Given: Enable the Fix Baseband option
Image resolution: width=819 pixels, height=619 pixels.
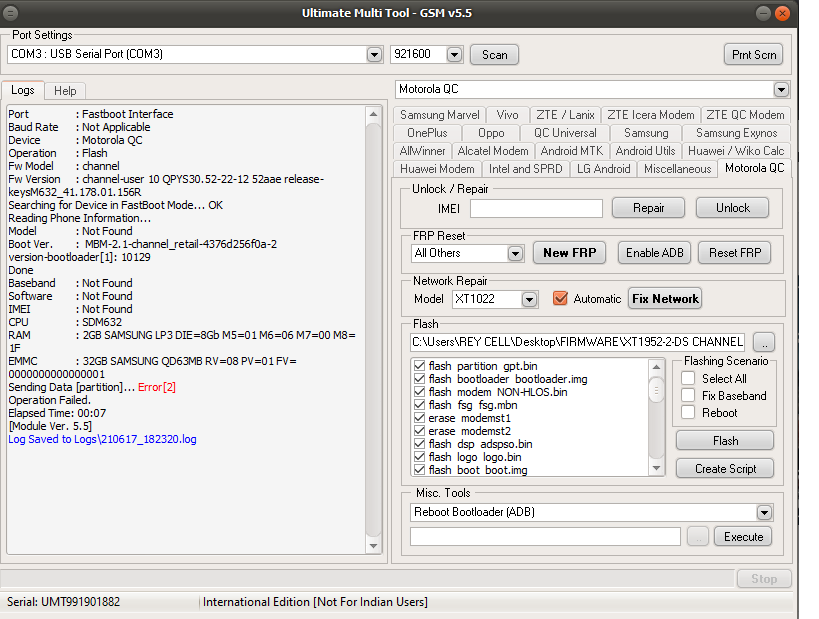Looking at the screenshot, I should pos(688,395).
